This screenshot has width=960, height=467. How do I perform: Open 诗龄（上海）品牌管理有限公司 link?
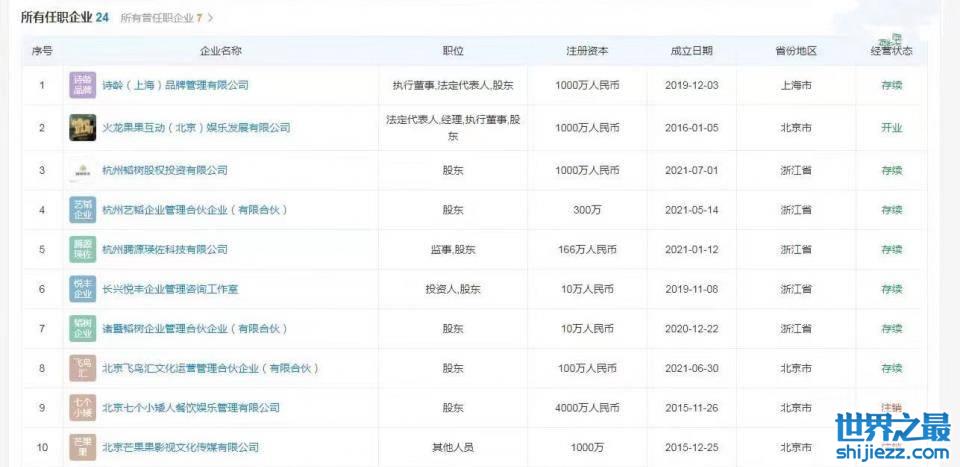[x=175, y=85]
